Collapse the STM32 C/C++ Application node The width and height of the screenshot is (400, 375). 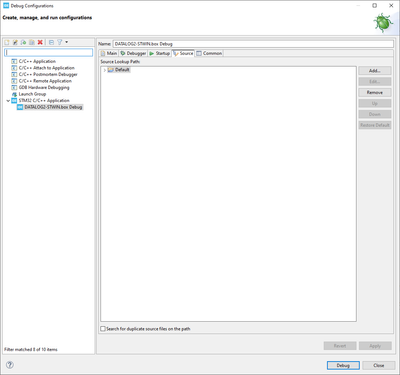point(8,101)
